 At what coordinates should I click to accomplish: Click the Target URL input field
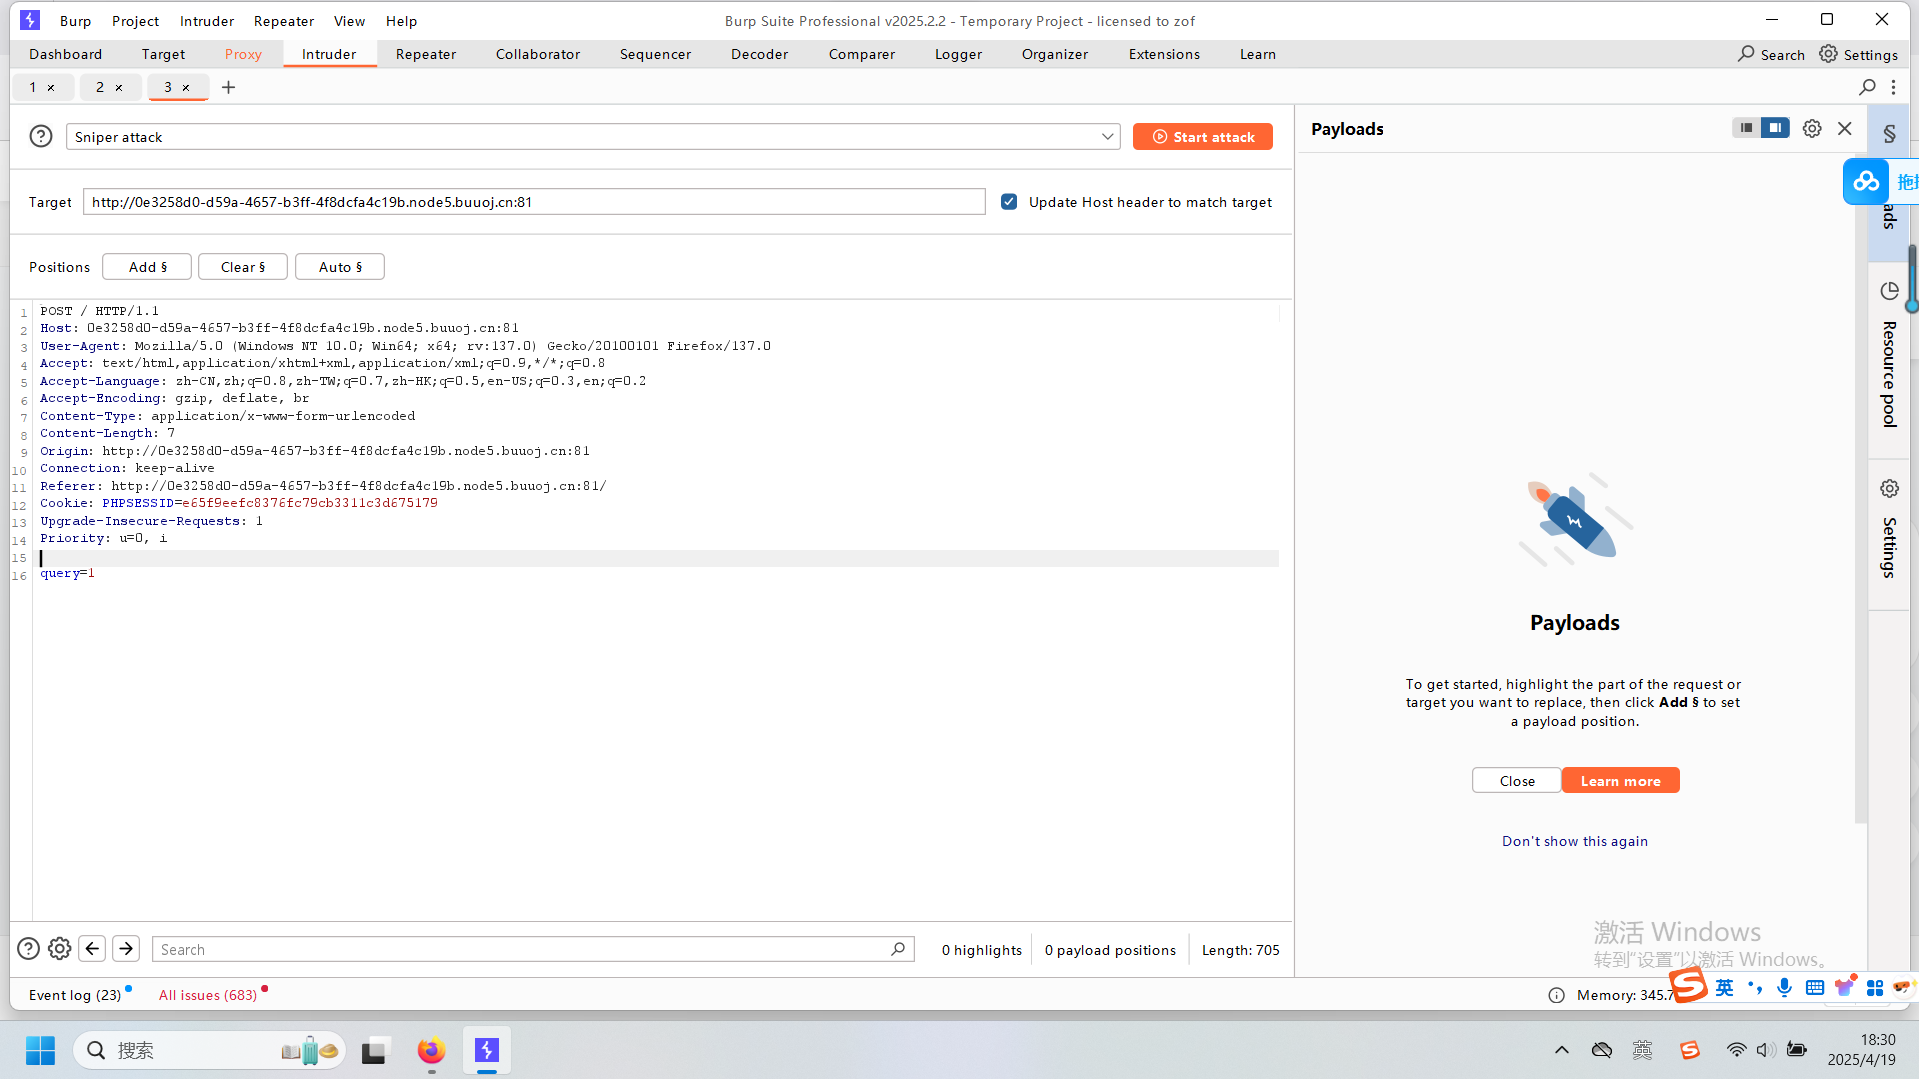[x=534, y=202]
